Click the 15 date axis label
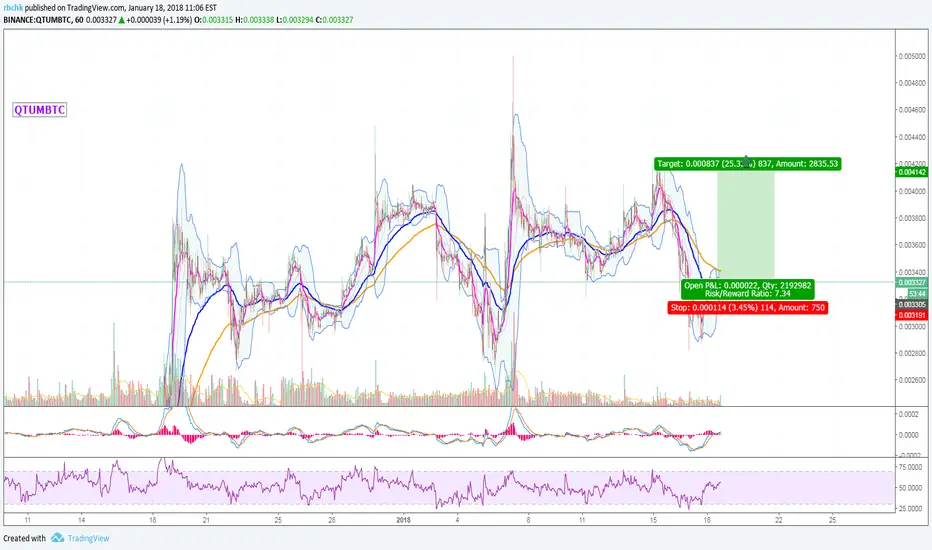The width and height of the screenshot is (932, 550). click(653, 520)
